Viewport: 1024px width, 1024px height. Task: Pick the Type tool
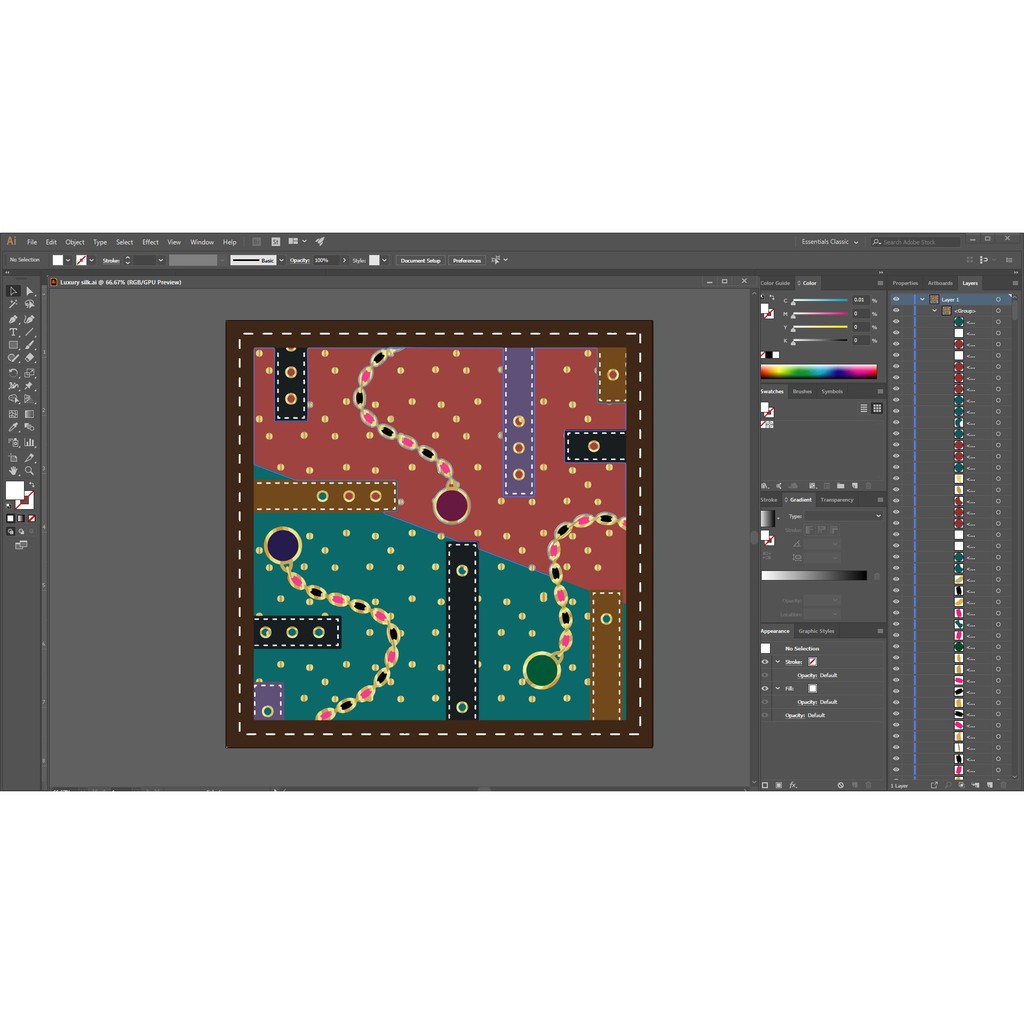pyautogui.click(x=13, y=331)
